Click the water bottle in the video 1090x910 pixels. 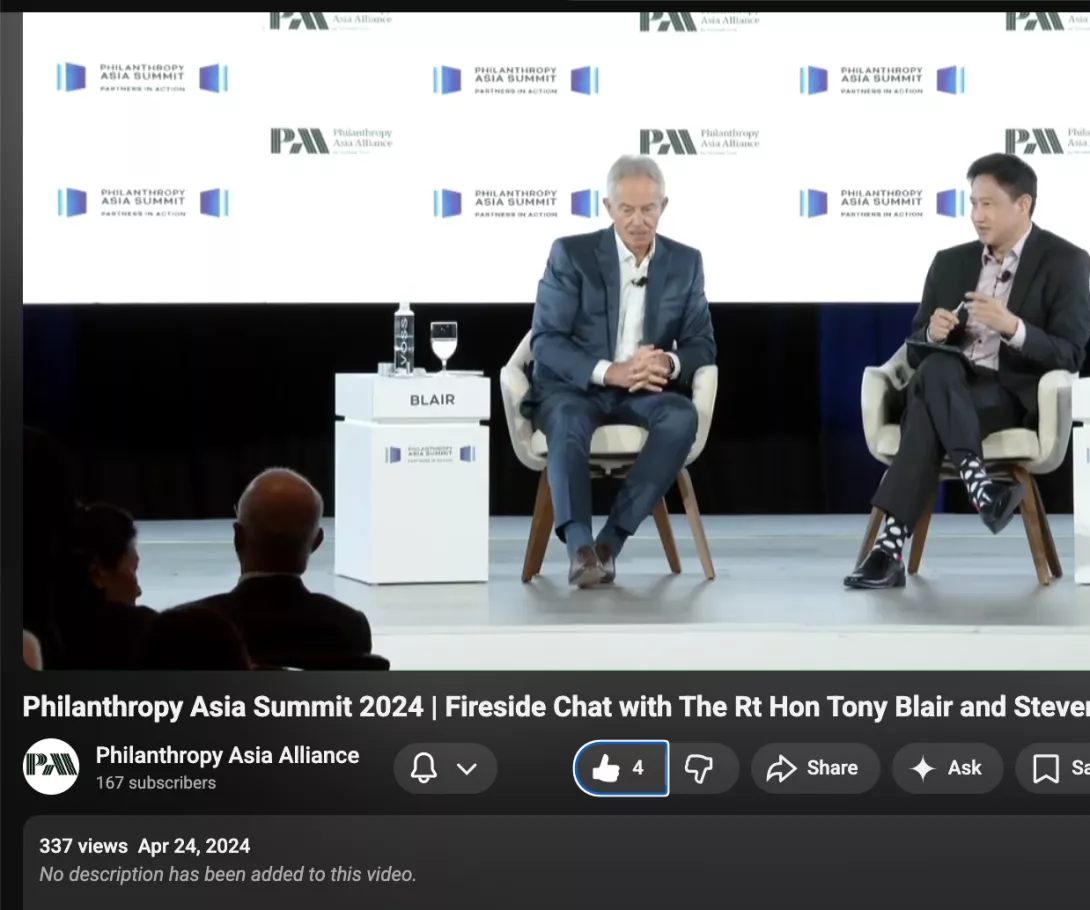pyautogui.click(x=404, y=338)
